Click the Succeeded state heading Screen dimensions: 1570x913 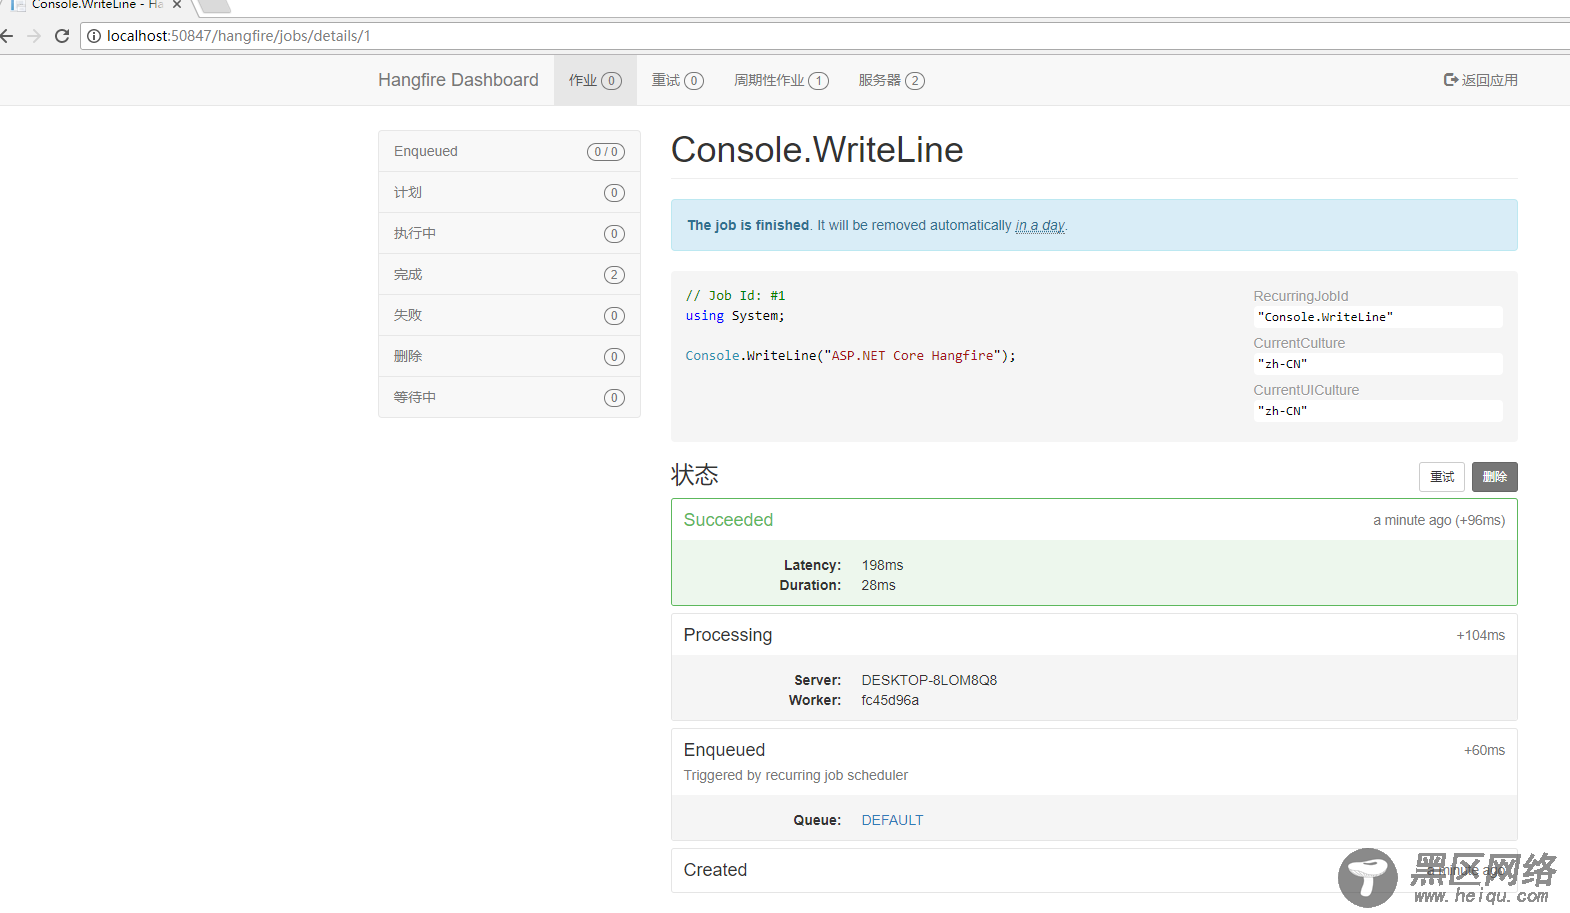click(728, 520)
